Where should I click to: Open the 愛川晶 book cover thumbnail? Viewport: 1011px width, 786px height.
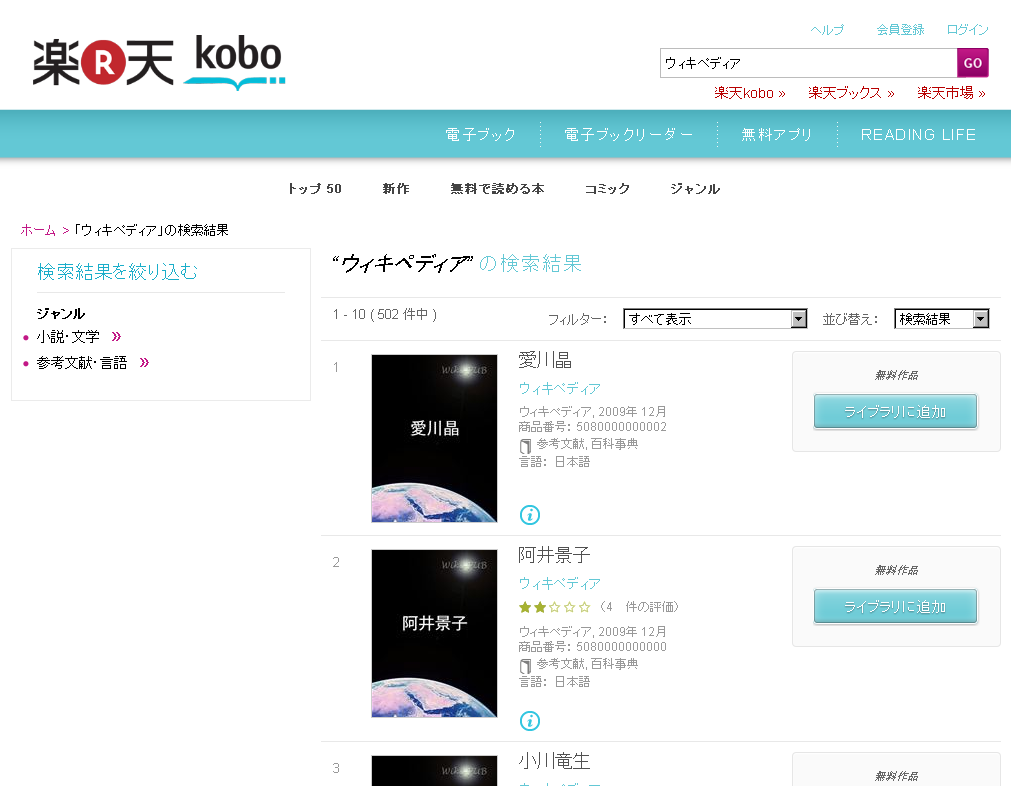[434, 438]
